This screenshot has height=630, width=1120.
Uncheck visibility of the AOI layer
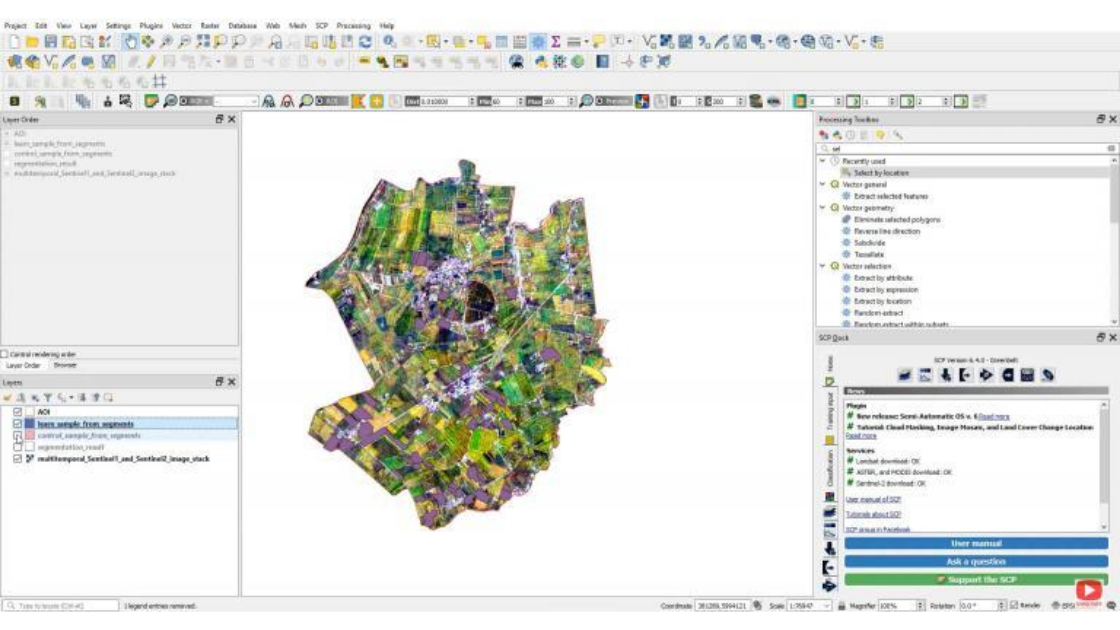[x=18, y=411]
